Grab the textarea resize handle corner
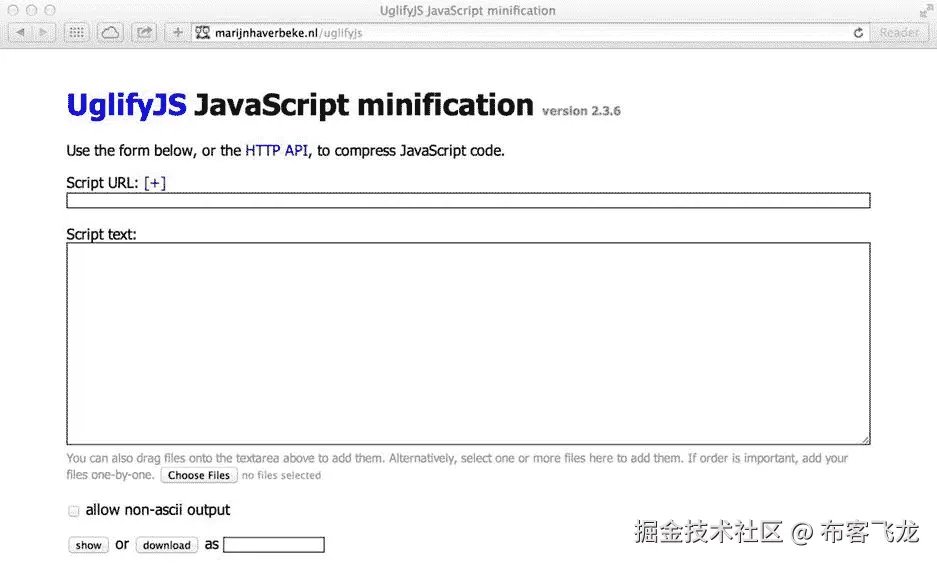 point(865,440)
